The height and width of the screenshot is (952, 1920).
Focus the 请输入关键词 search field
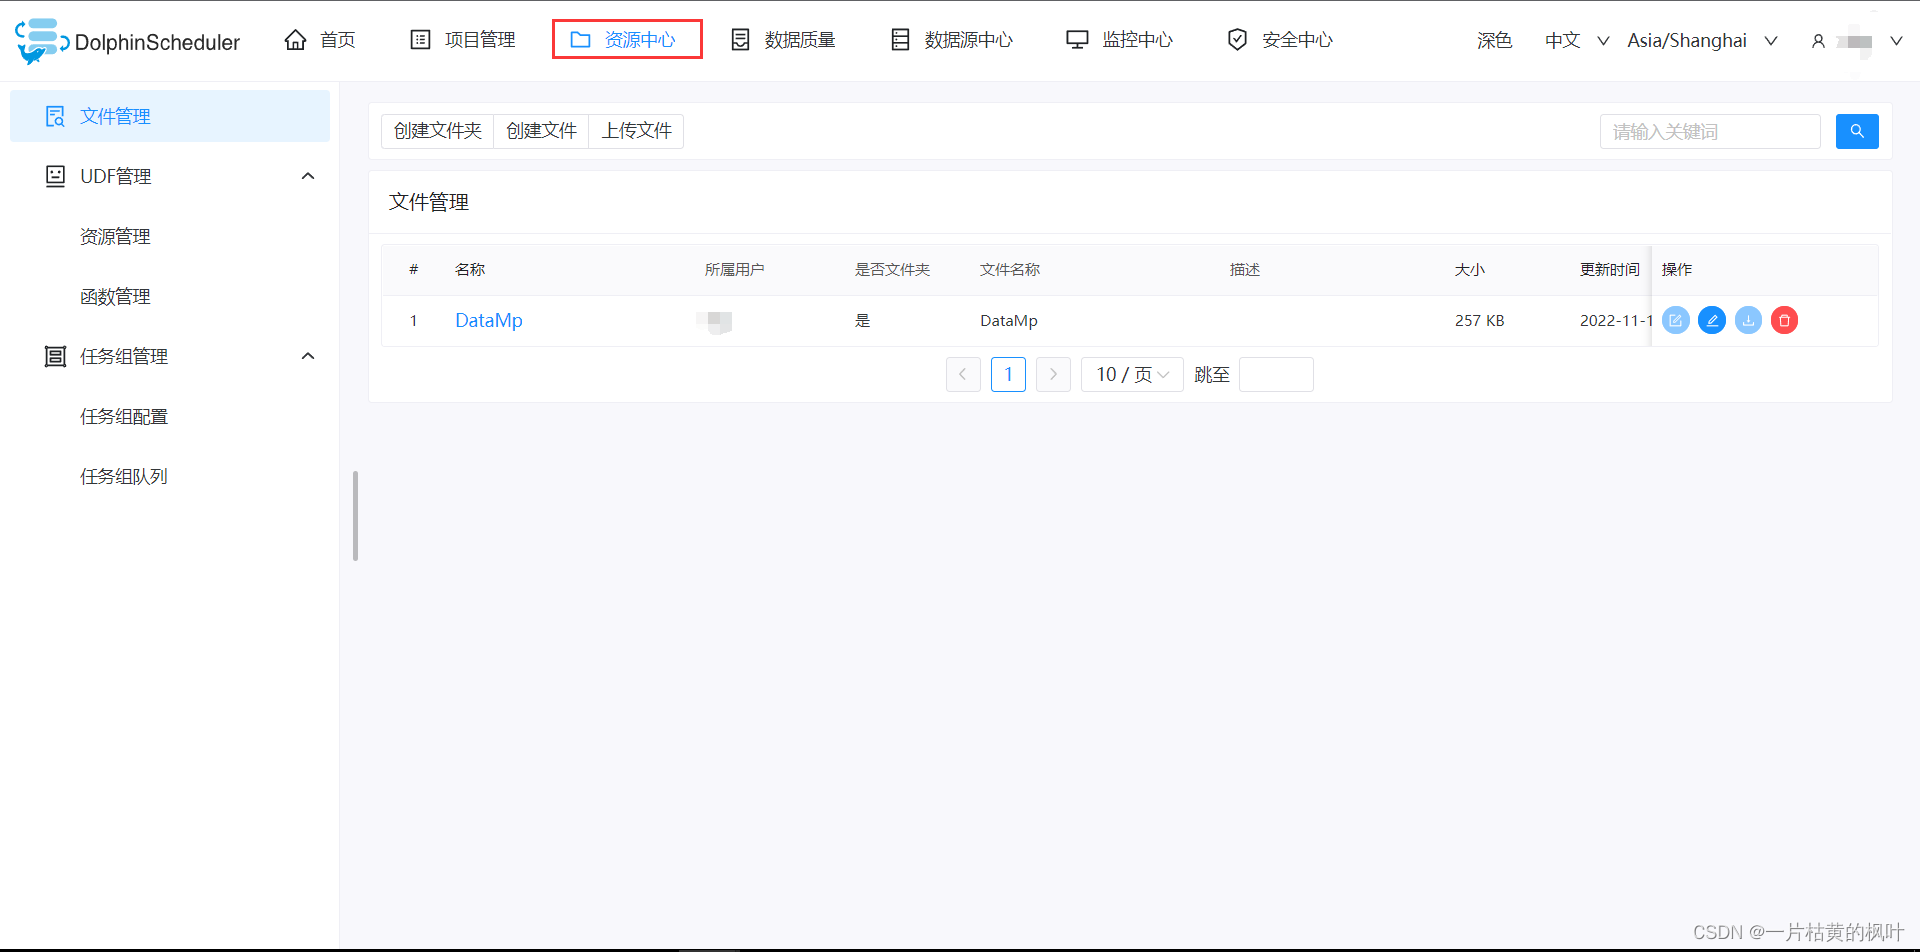point(1710,131)
